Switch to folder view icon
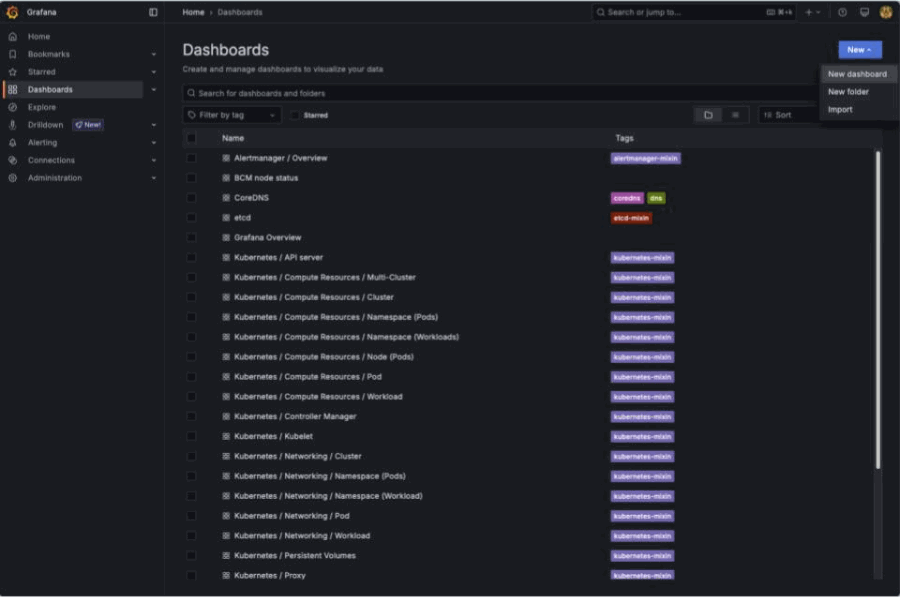Screen dimensions: 900x598 pos(708,115)
